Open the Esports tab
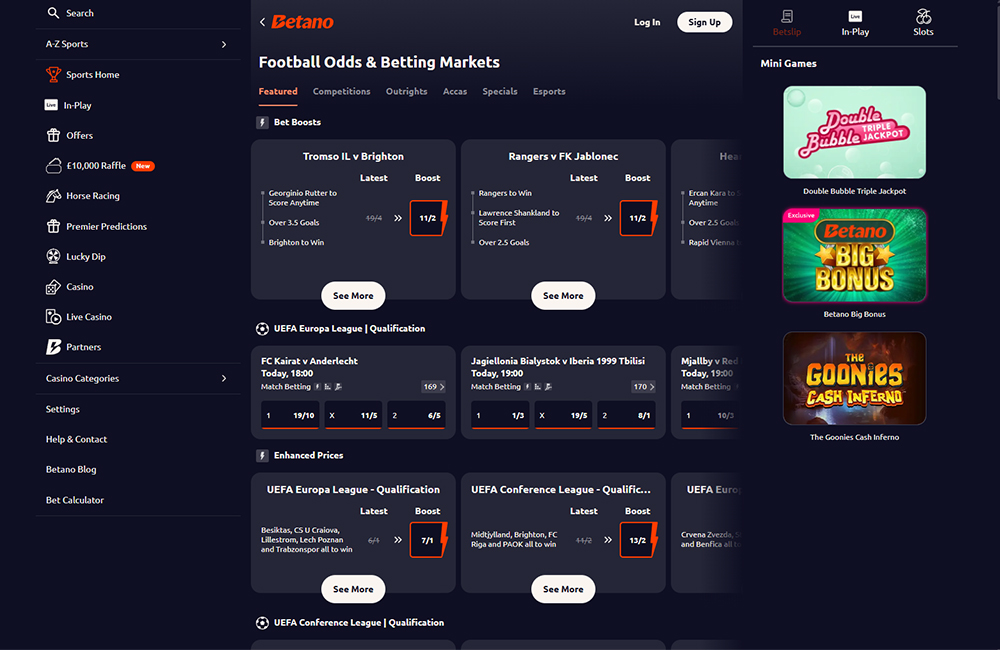This screenshot has width=1000, height=650. (549, 92)
